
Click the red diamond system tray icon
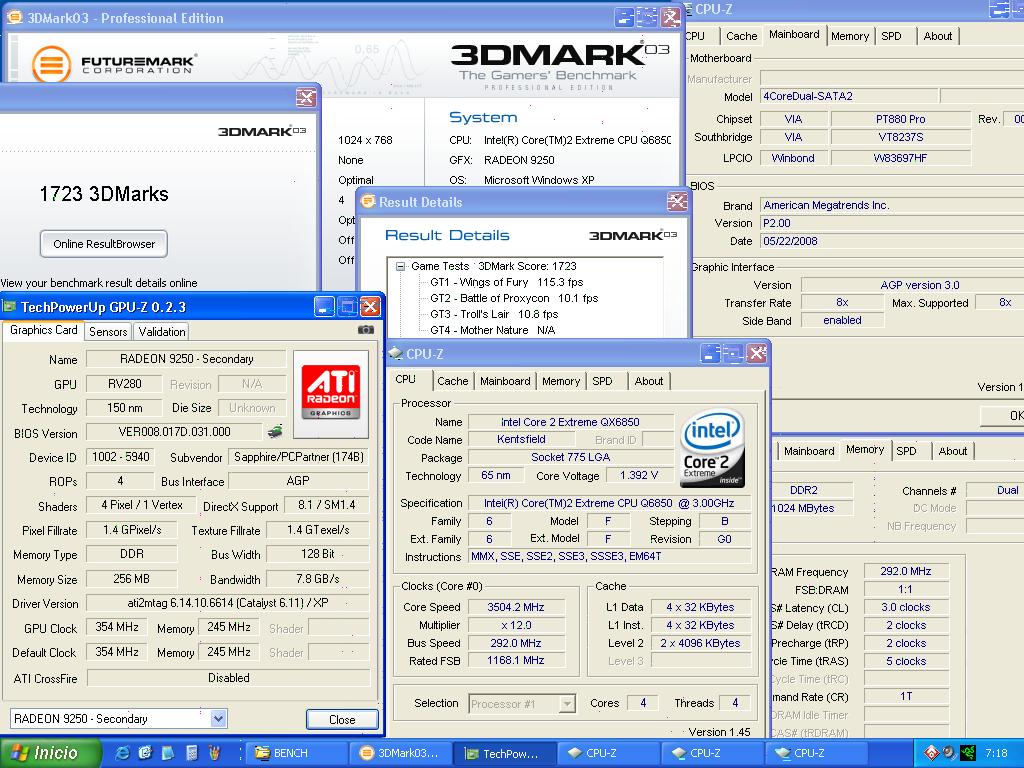point(931,753)
